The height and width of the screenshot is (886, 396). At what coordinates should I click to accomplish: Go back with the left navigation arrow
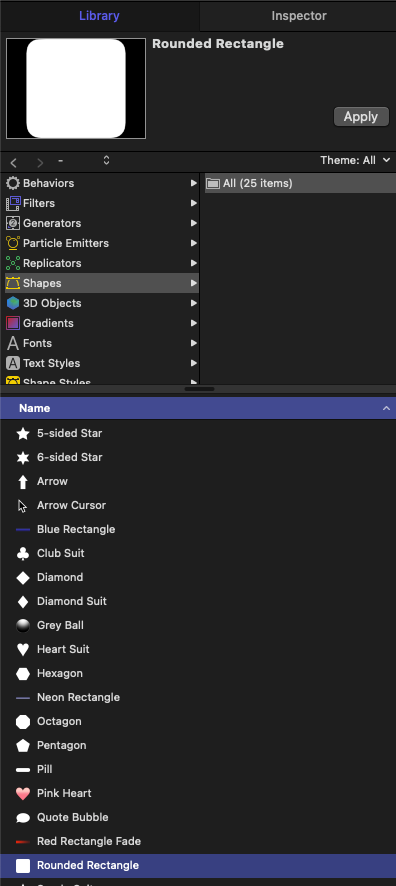click(14, 163)
